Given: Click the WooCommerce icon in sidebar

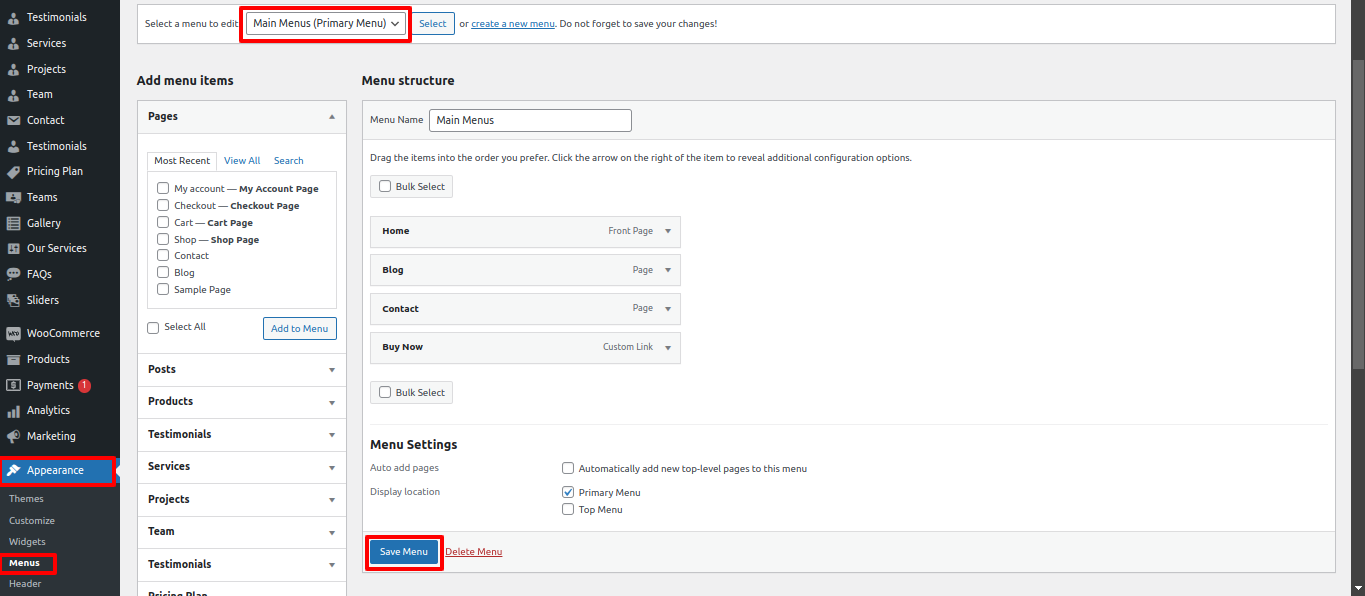Looking at the screenshot, I should coord(14,333).
